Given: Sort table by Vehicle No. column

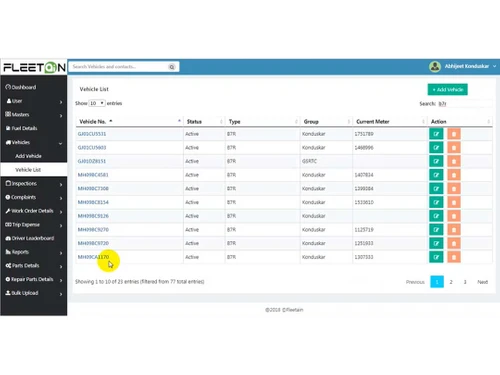Looking at the screenshot, I should tap(130, 122).
